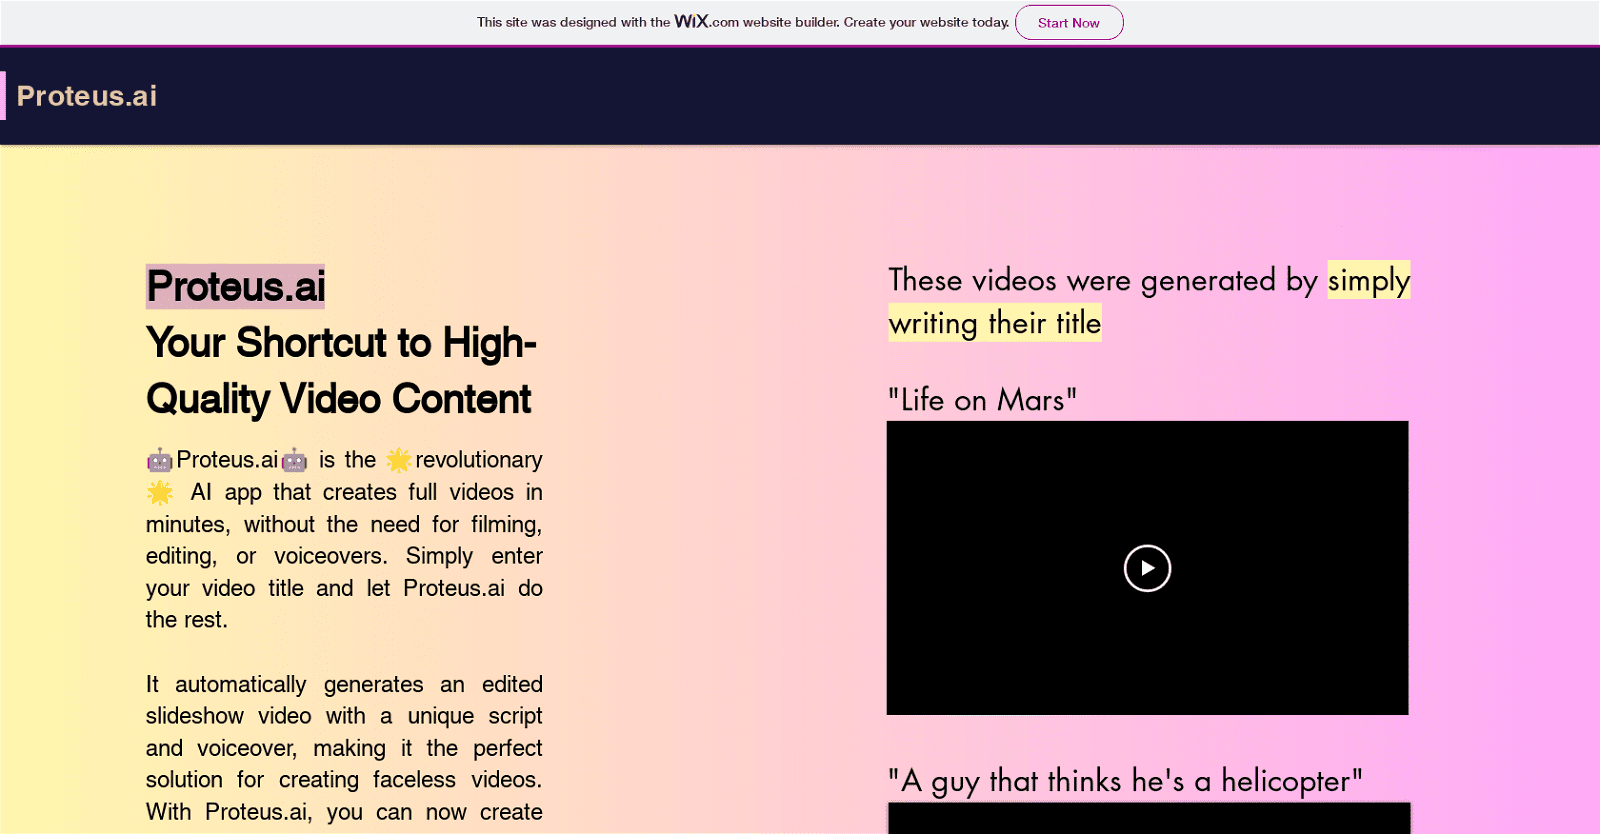Click the star emoji before "AI app"

(x=160, y=492)
